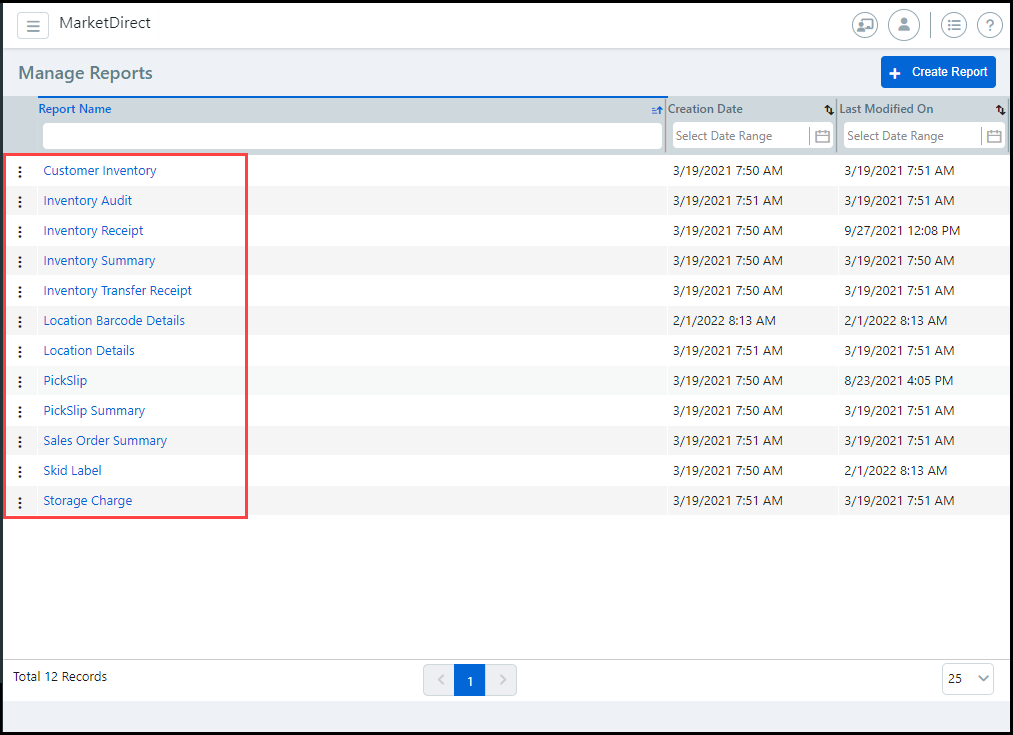Open actions menu for Skid Label row
Viewport: 1013px width, 735px height.
coord(20,472)
